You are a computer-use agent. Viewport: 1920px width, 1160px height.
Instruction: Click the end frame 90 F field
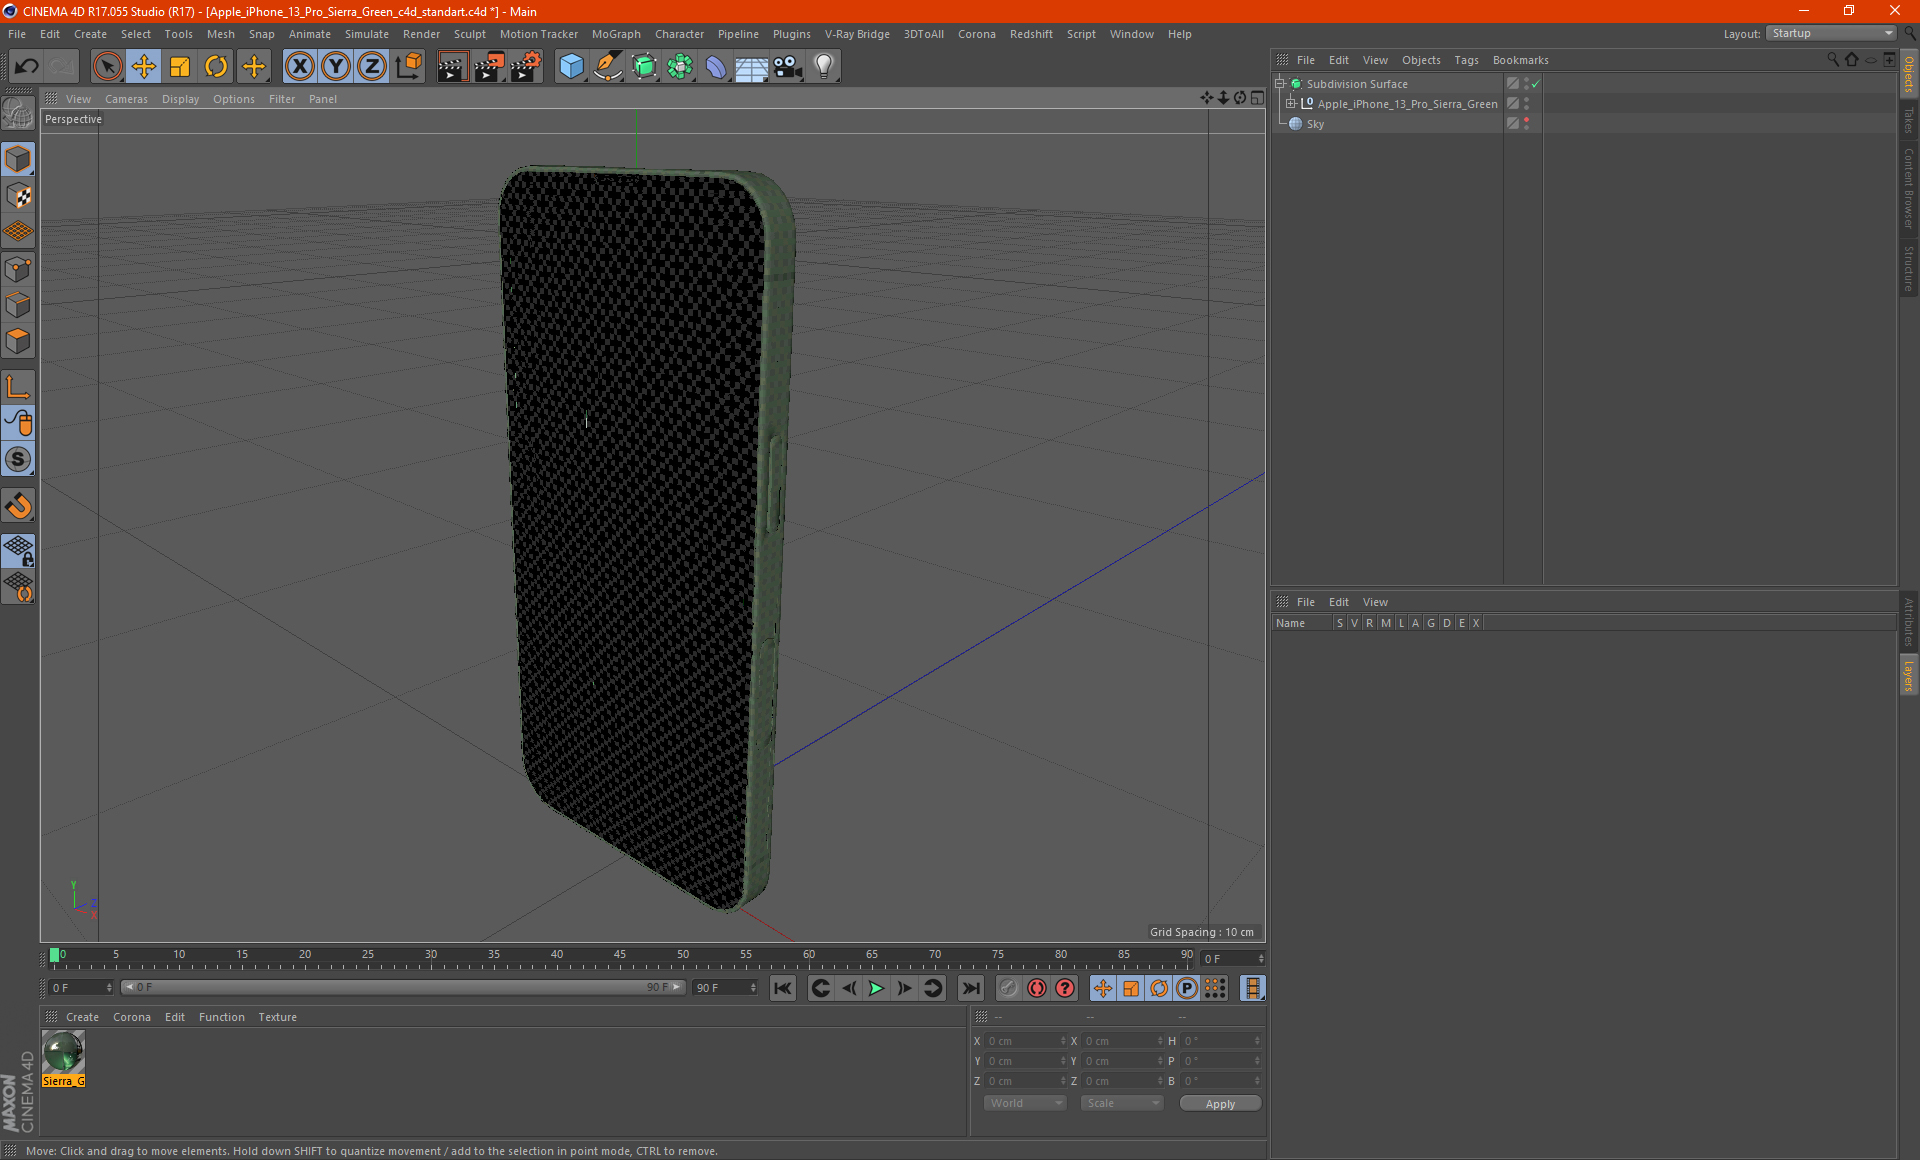[x=726, y=988]
